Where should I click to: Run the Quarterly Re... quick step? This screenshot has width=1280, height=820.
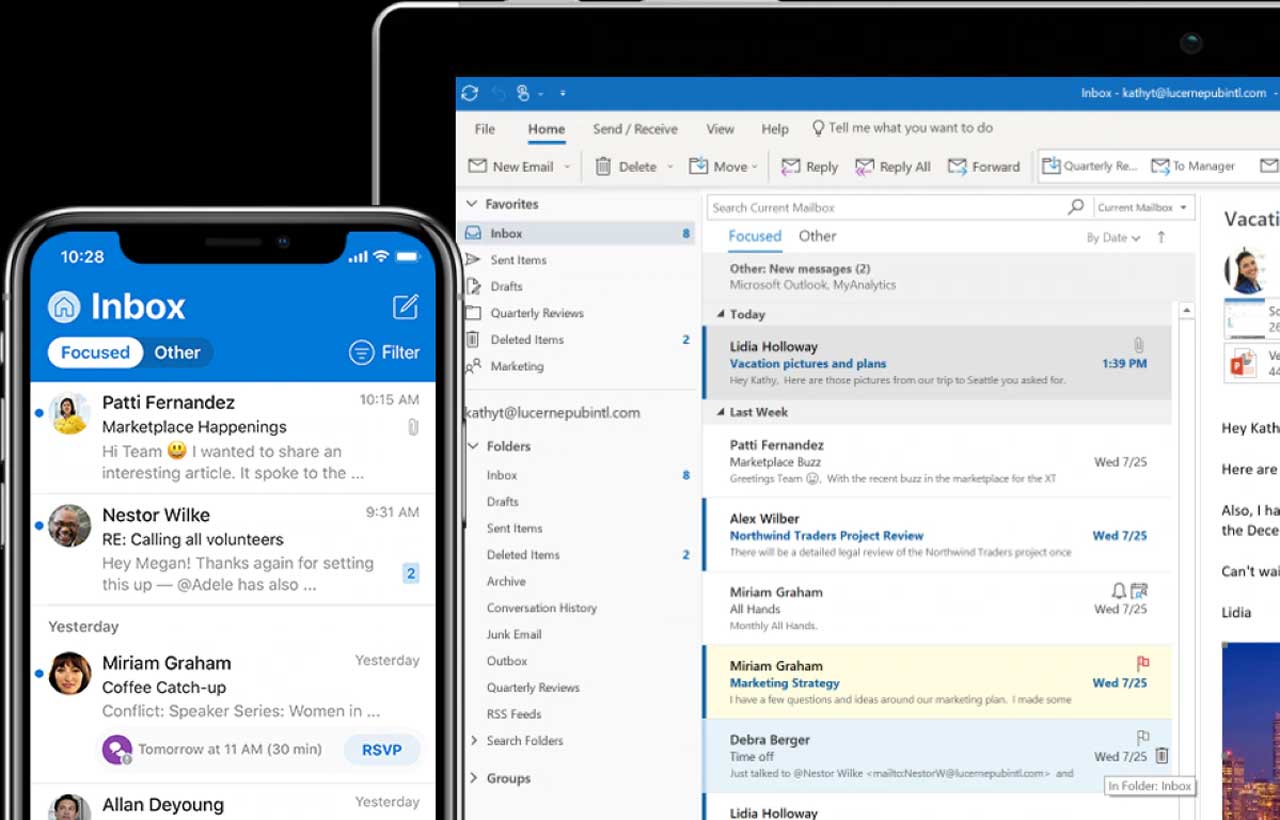click(1090, 166)
